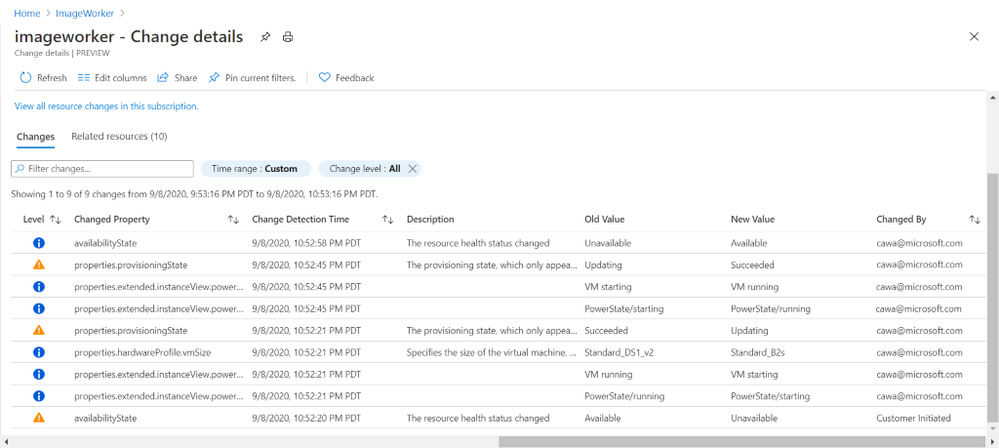
Task: Close the Change details blade
Action: coord(974,37)
